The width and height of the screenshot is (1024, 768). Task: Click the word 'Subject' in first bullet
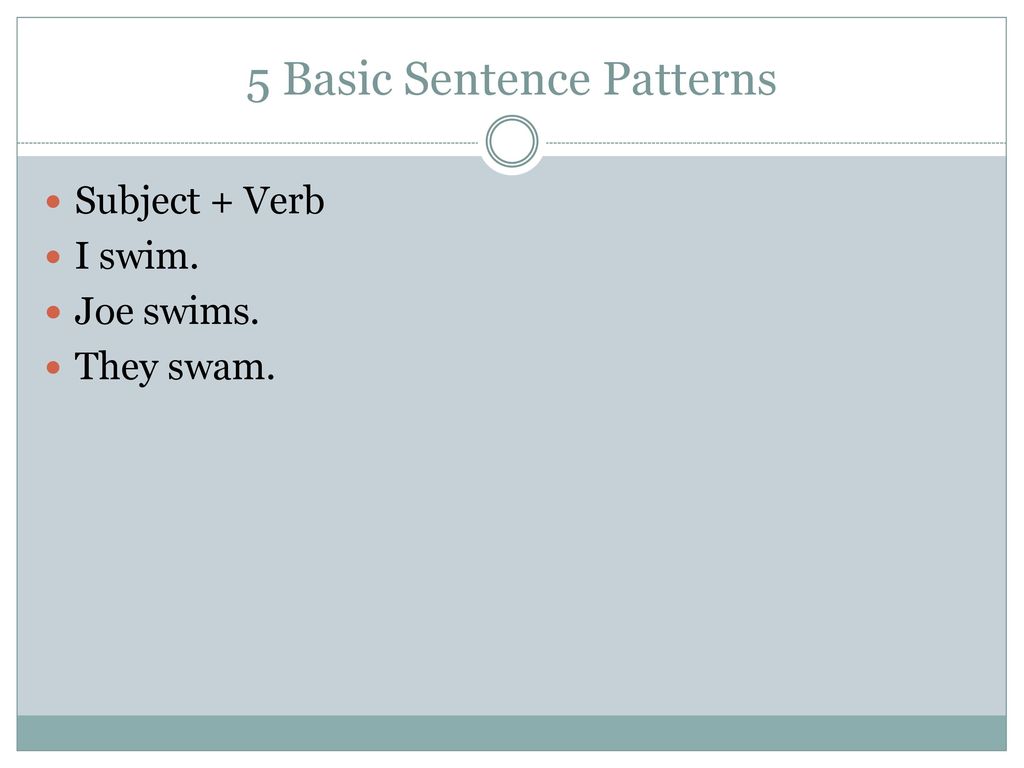coord(137,201)
